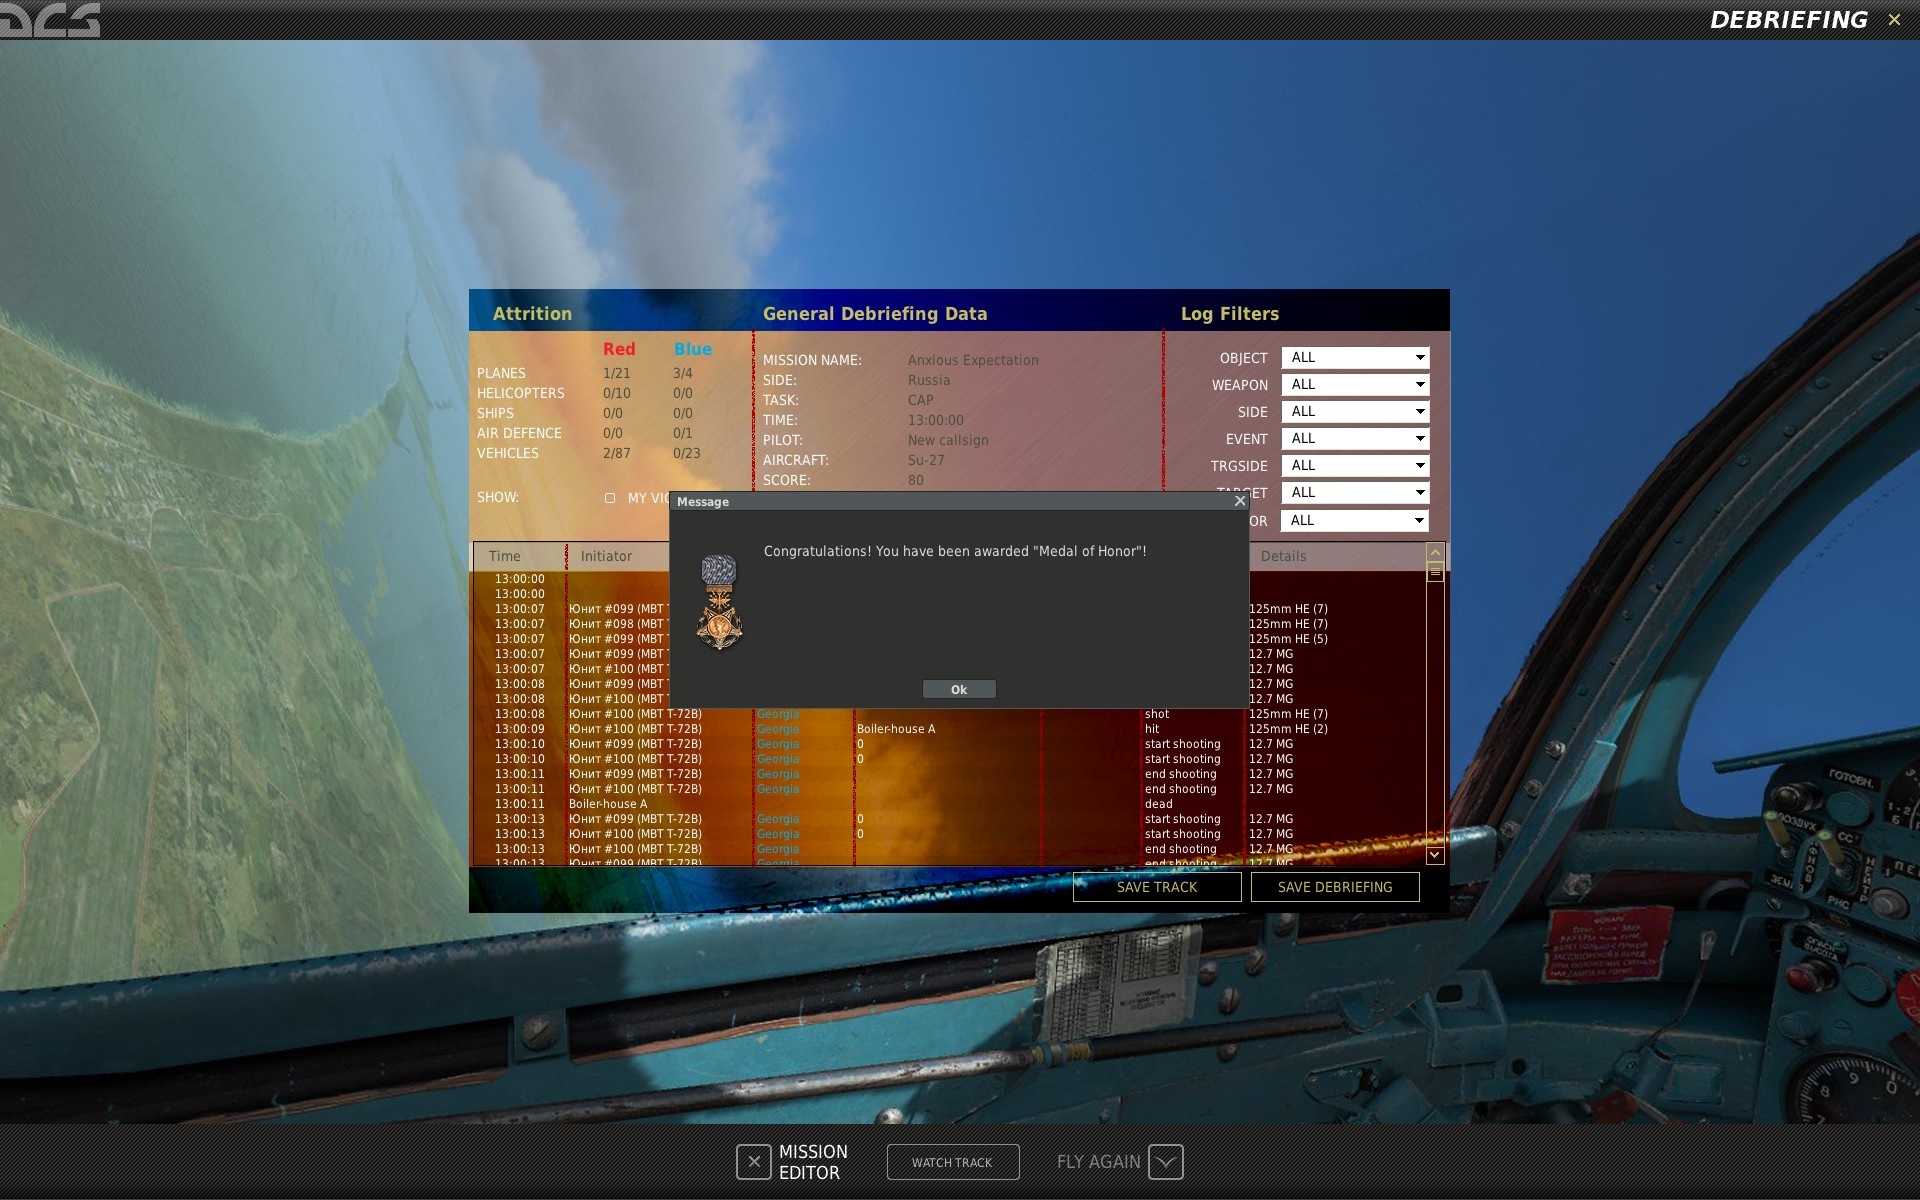Viewport: 1920px width, 1200px height.
Task: Click the SAVE TRACK button
Action: (1157, 887)
